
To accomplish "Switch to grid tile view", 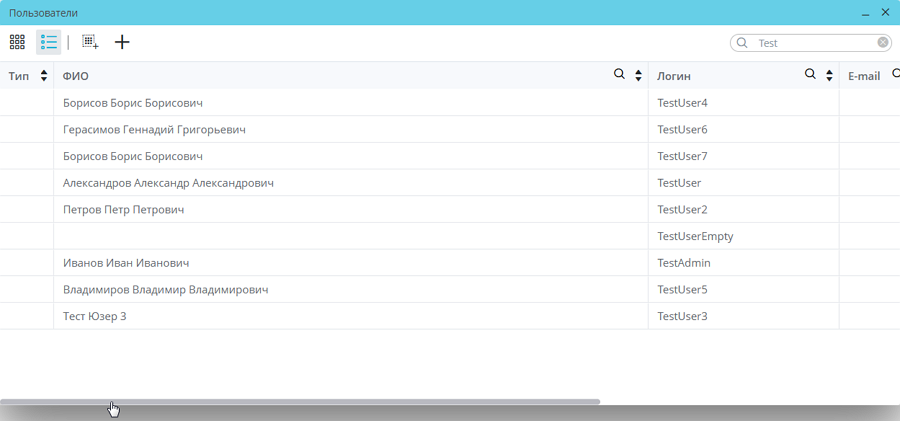I will [x=17, y=42].
